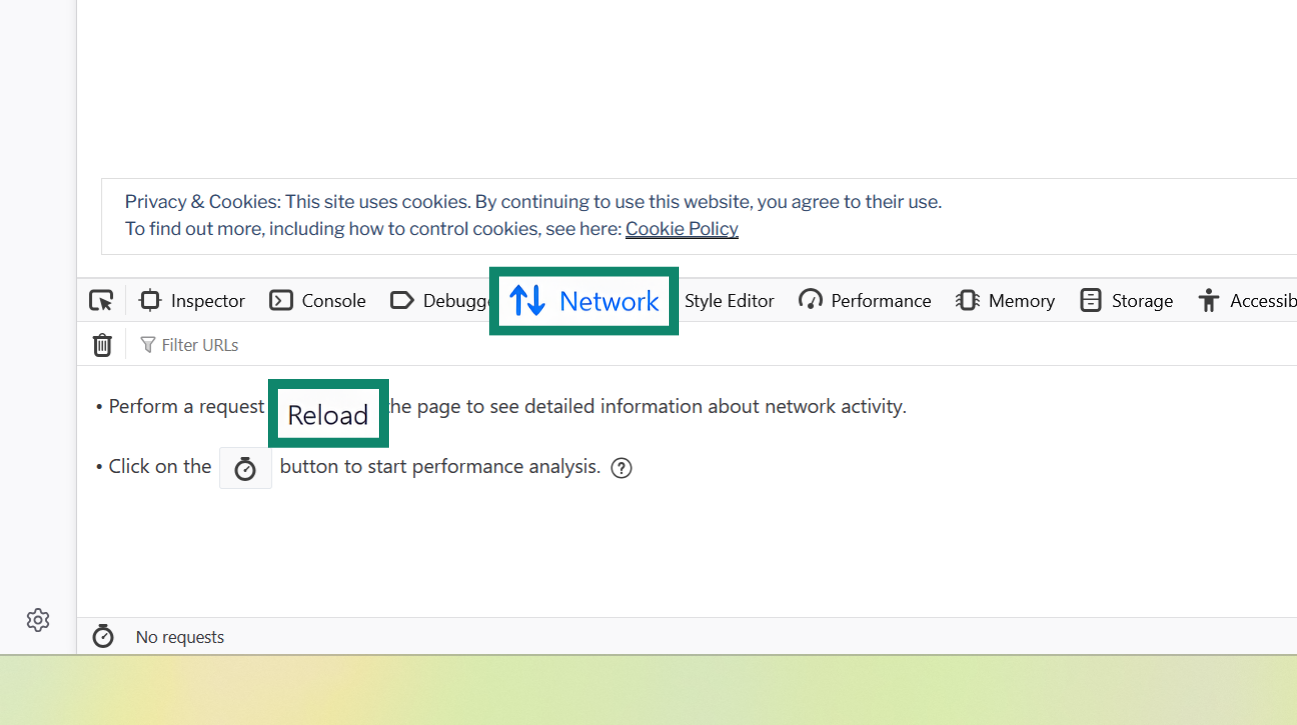Screen dimensions: 1297x725
Task: Click the up-down arrows icon on Network tab
Action: point(527,300)
